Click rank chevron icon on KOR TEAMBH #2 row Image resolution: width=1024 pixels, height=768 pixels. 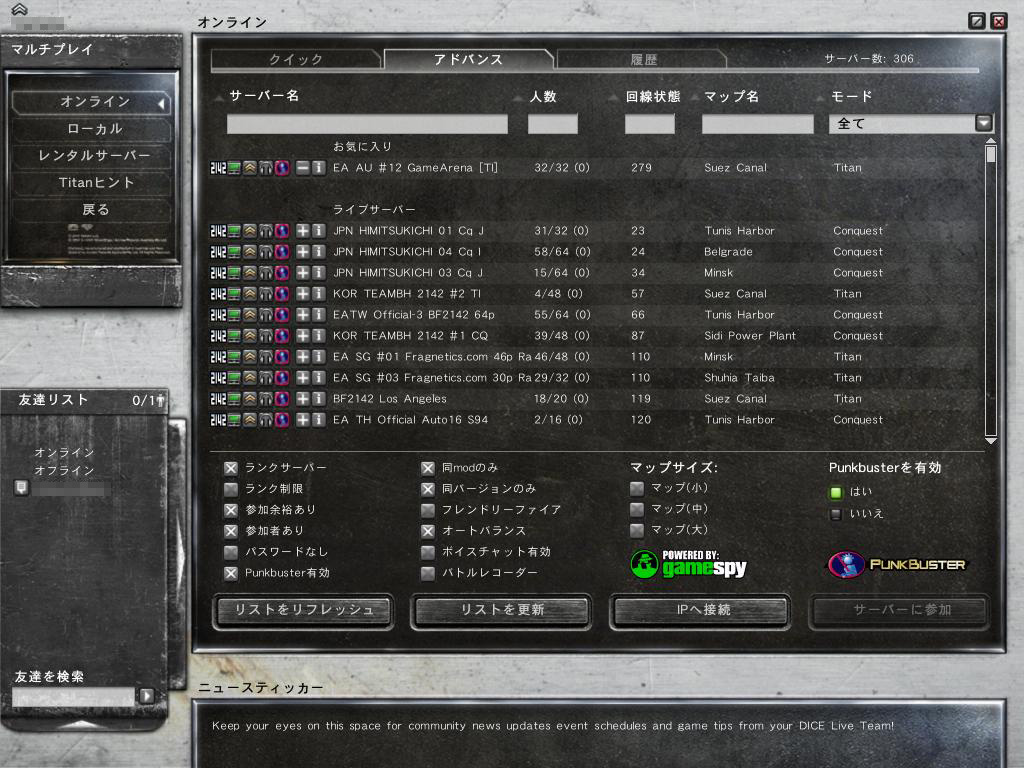coord(250,294)
